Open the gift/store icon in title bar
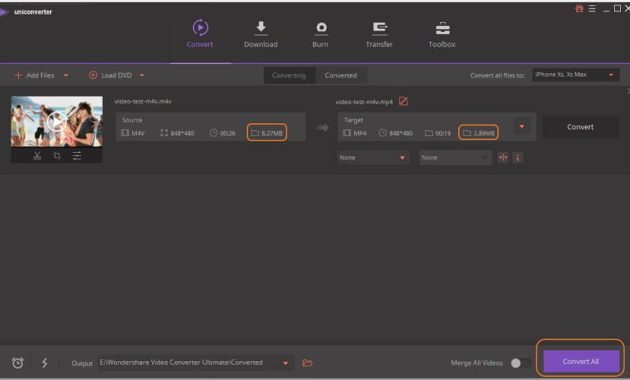This screenshot has height=380, width=630. pos(579,9)
